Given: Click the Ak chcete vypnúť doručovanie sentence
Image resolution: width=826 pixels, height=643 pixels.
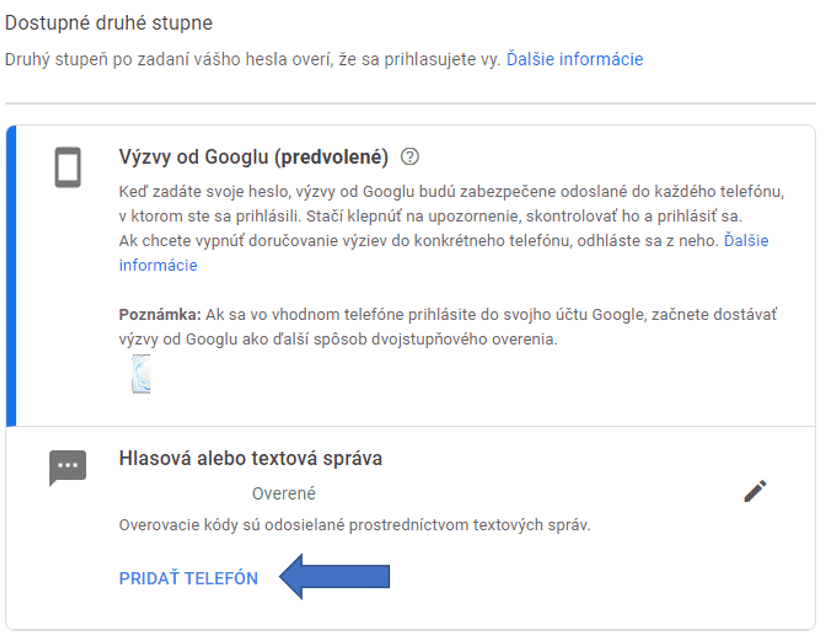Looking at the screenshot, I should pyautogui.click(x=418, y=241).
